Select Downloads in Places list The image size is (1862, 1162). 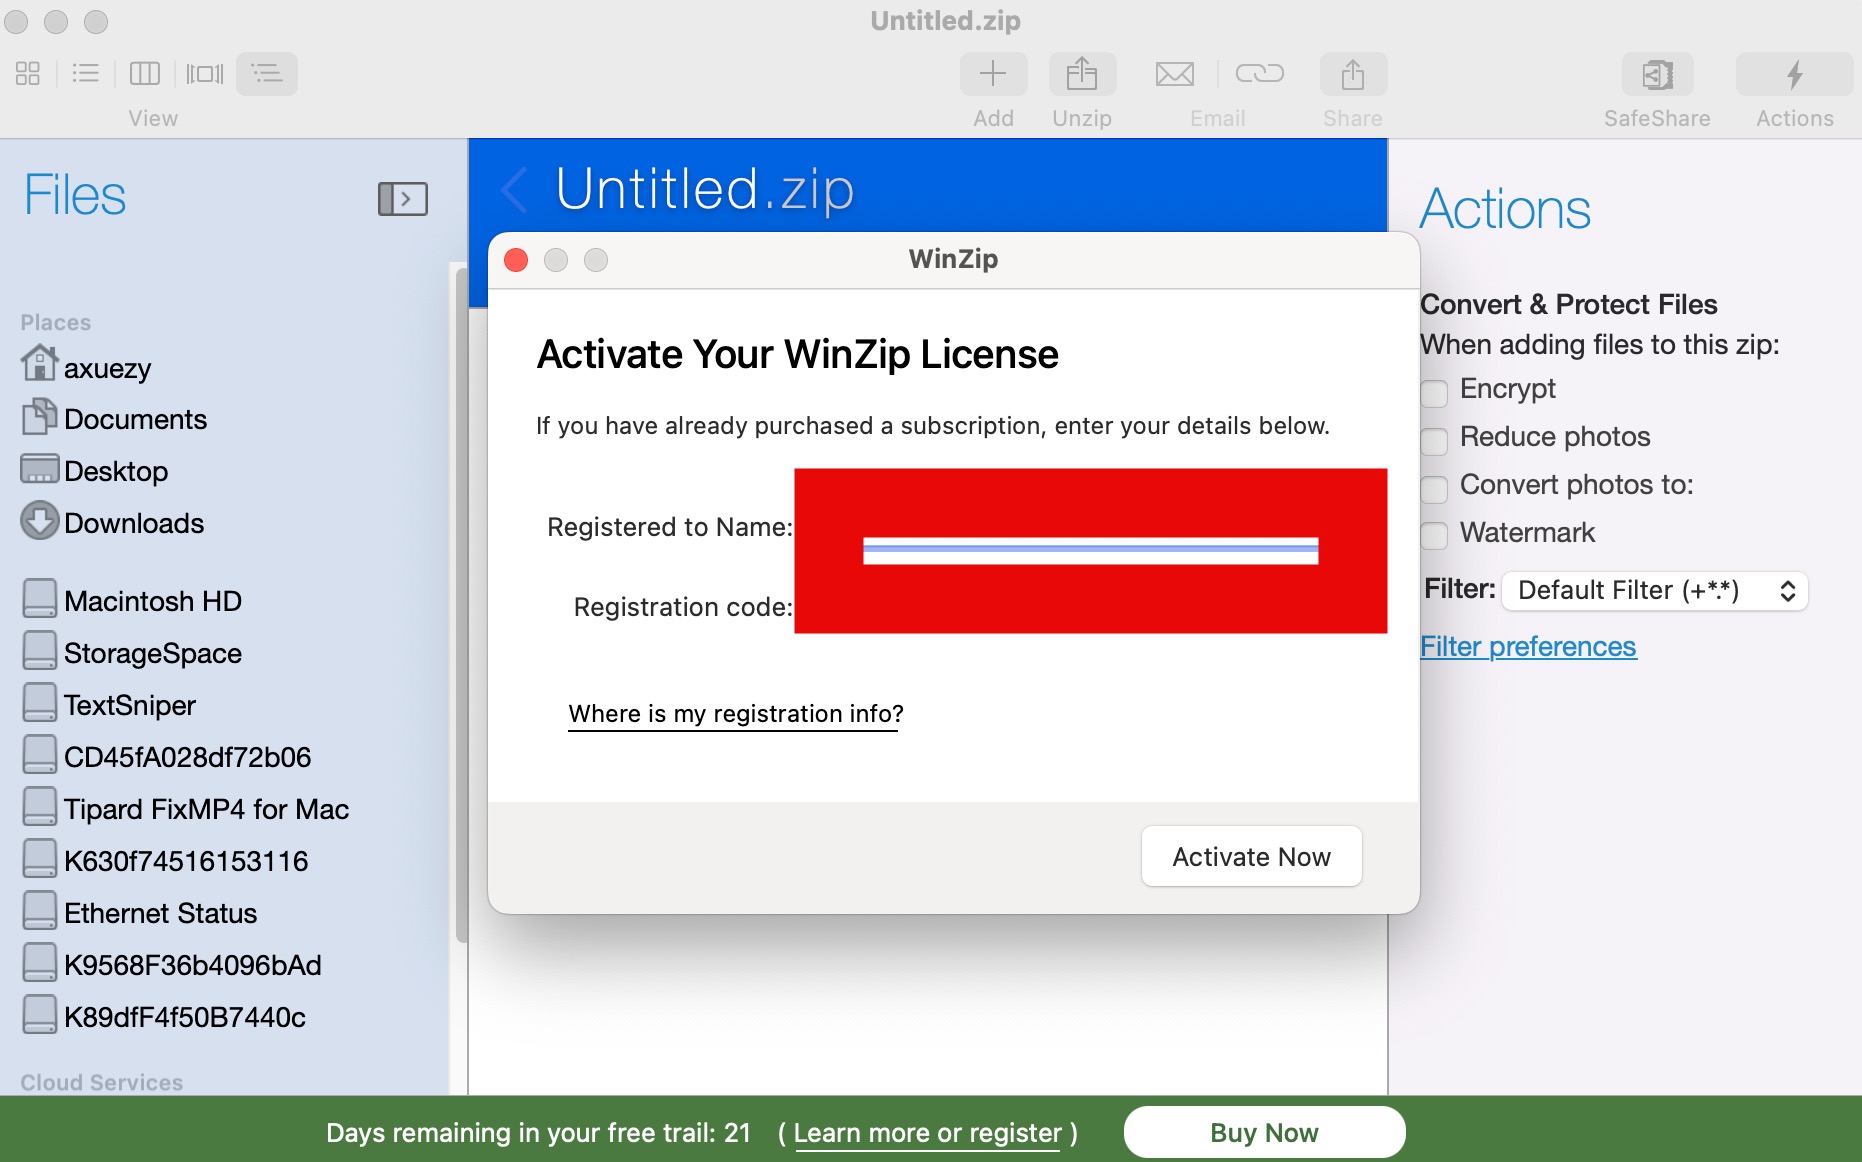pyautogui.click(x=133, y=523)
